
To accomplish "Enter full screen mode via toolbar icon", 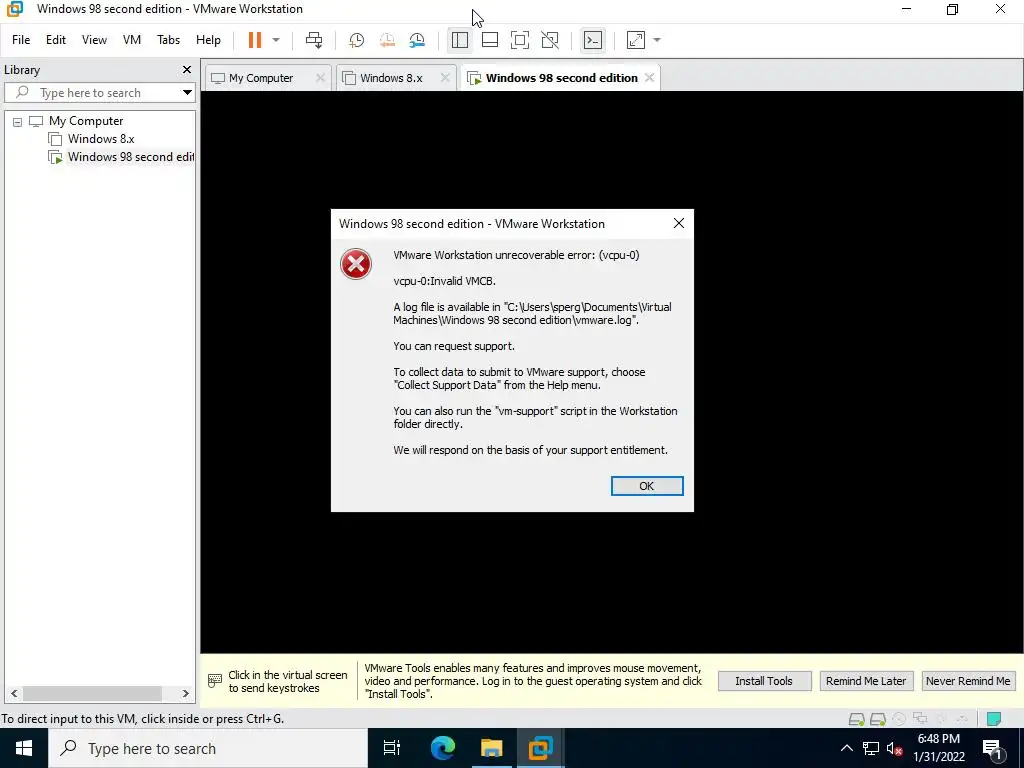I will coord(520,40).
